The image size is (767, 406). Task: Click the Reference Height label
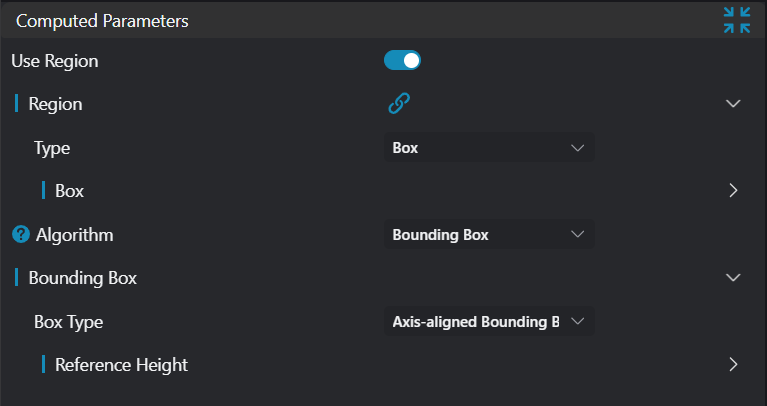(x=121, y=364)
